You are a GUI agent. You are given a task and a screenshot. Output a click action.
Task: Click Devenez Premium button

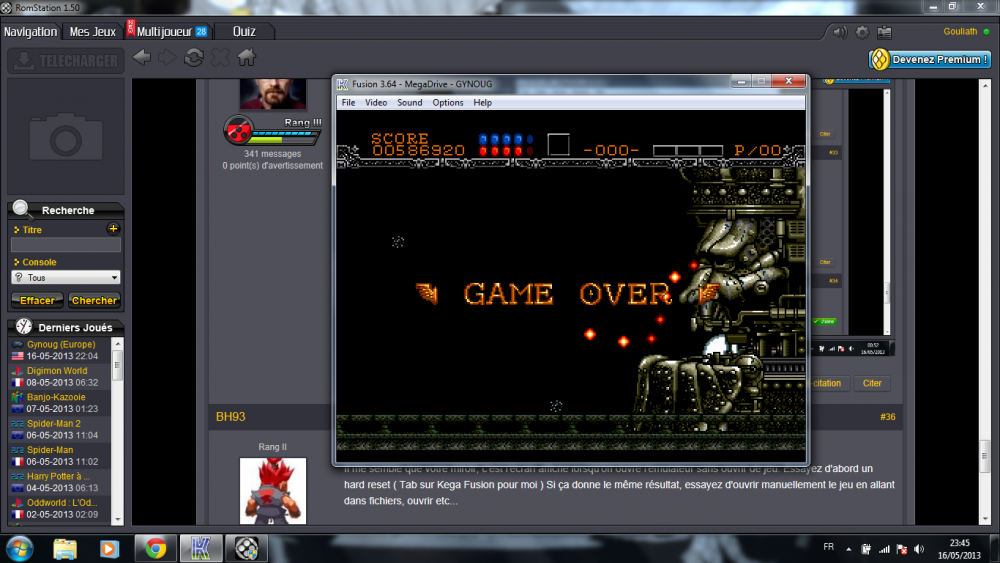click(x=930, y=59)
